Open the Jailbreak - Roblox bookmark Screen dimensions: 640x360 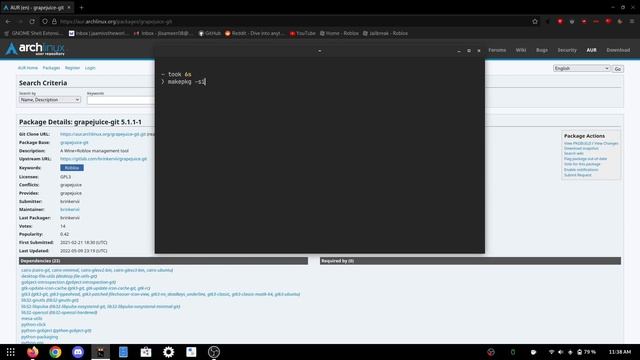point(385,33)
